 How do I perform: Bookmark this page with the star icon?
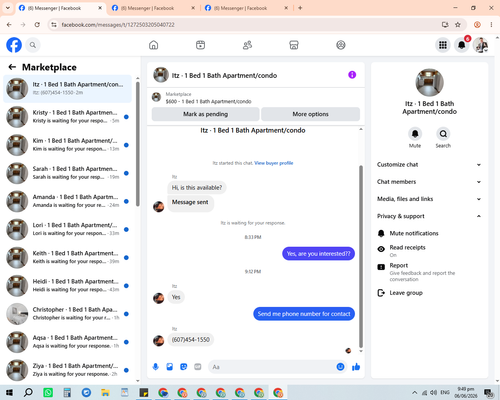(458, 25)
